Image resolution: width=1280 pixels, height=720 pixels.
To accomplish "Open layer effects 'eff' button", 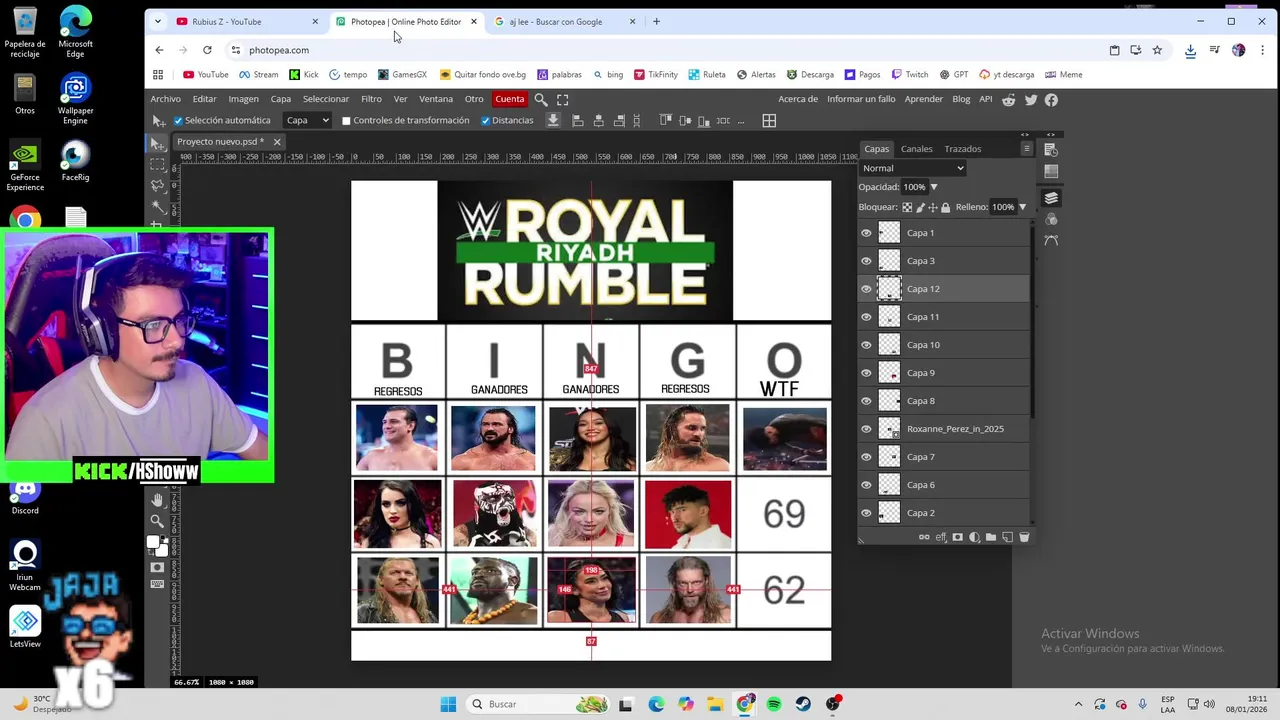I will [x=941, y=537].
